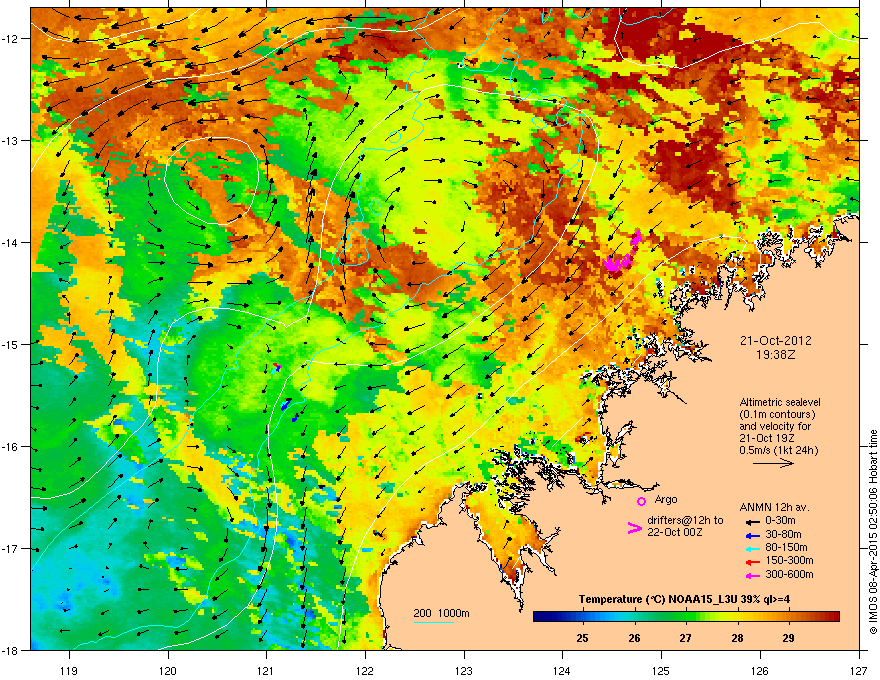Click the Temperature NOAA15_L3U color bar title
The image size is (880, 680).
click(x=684, y=600)
